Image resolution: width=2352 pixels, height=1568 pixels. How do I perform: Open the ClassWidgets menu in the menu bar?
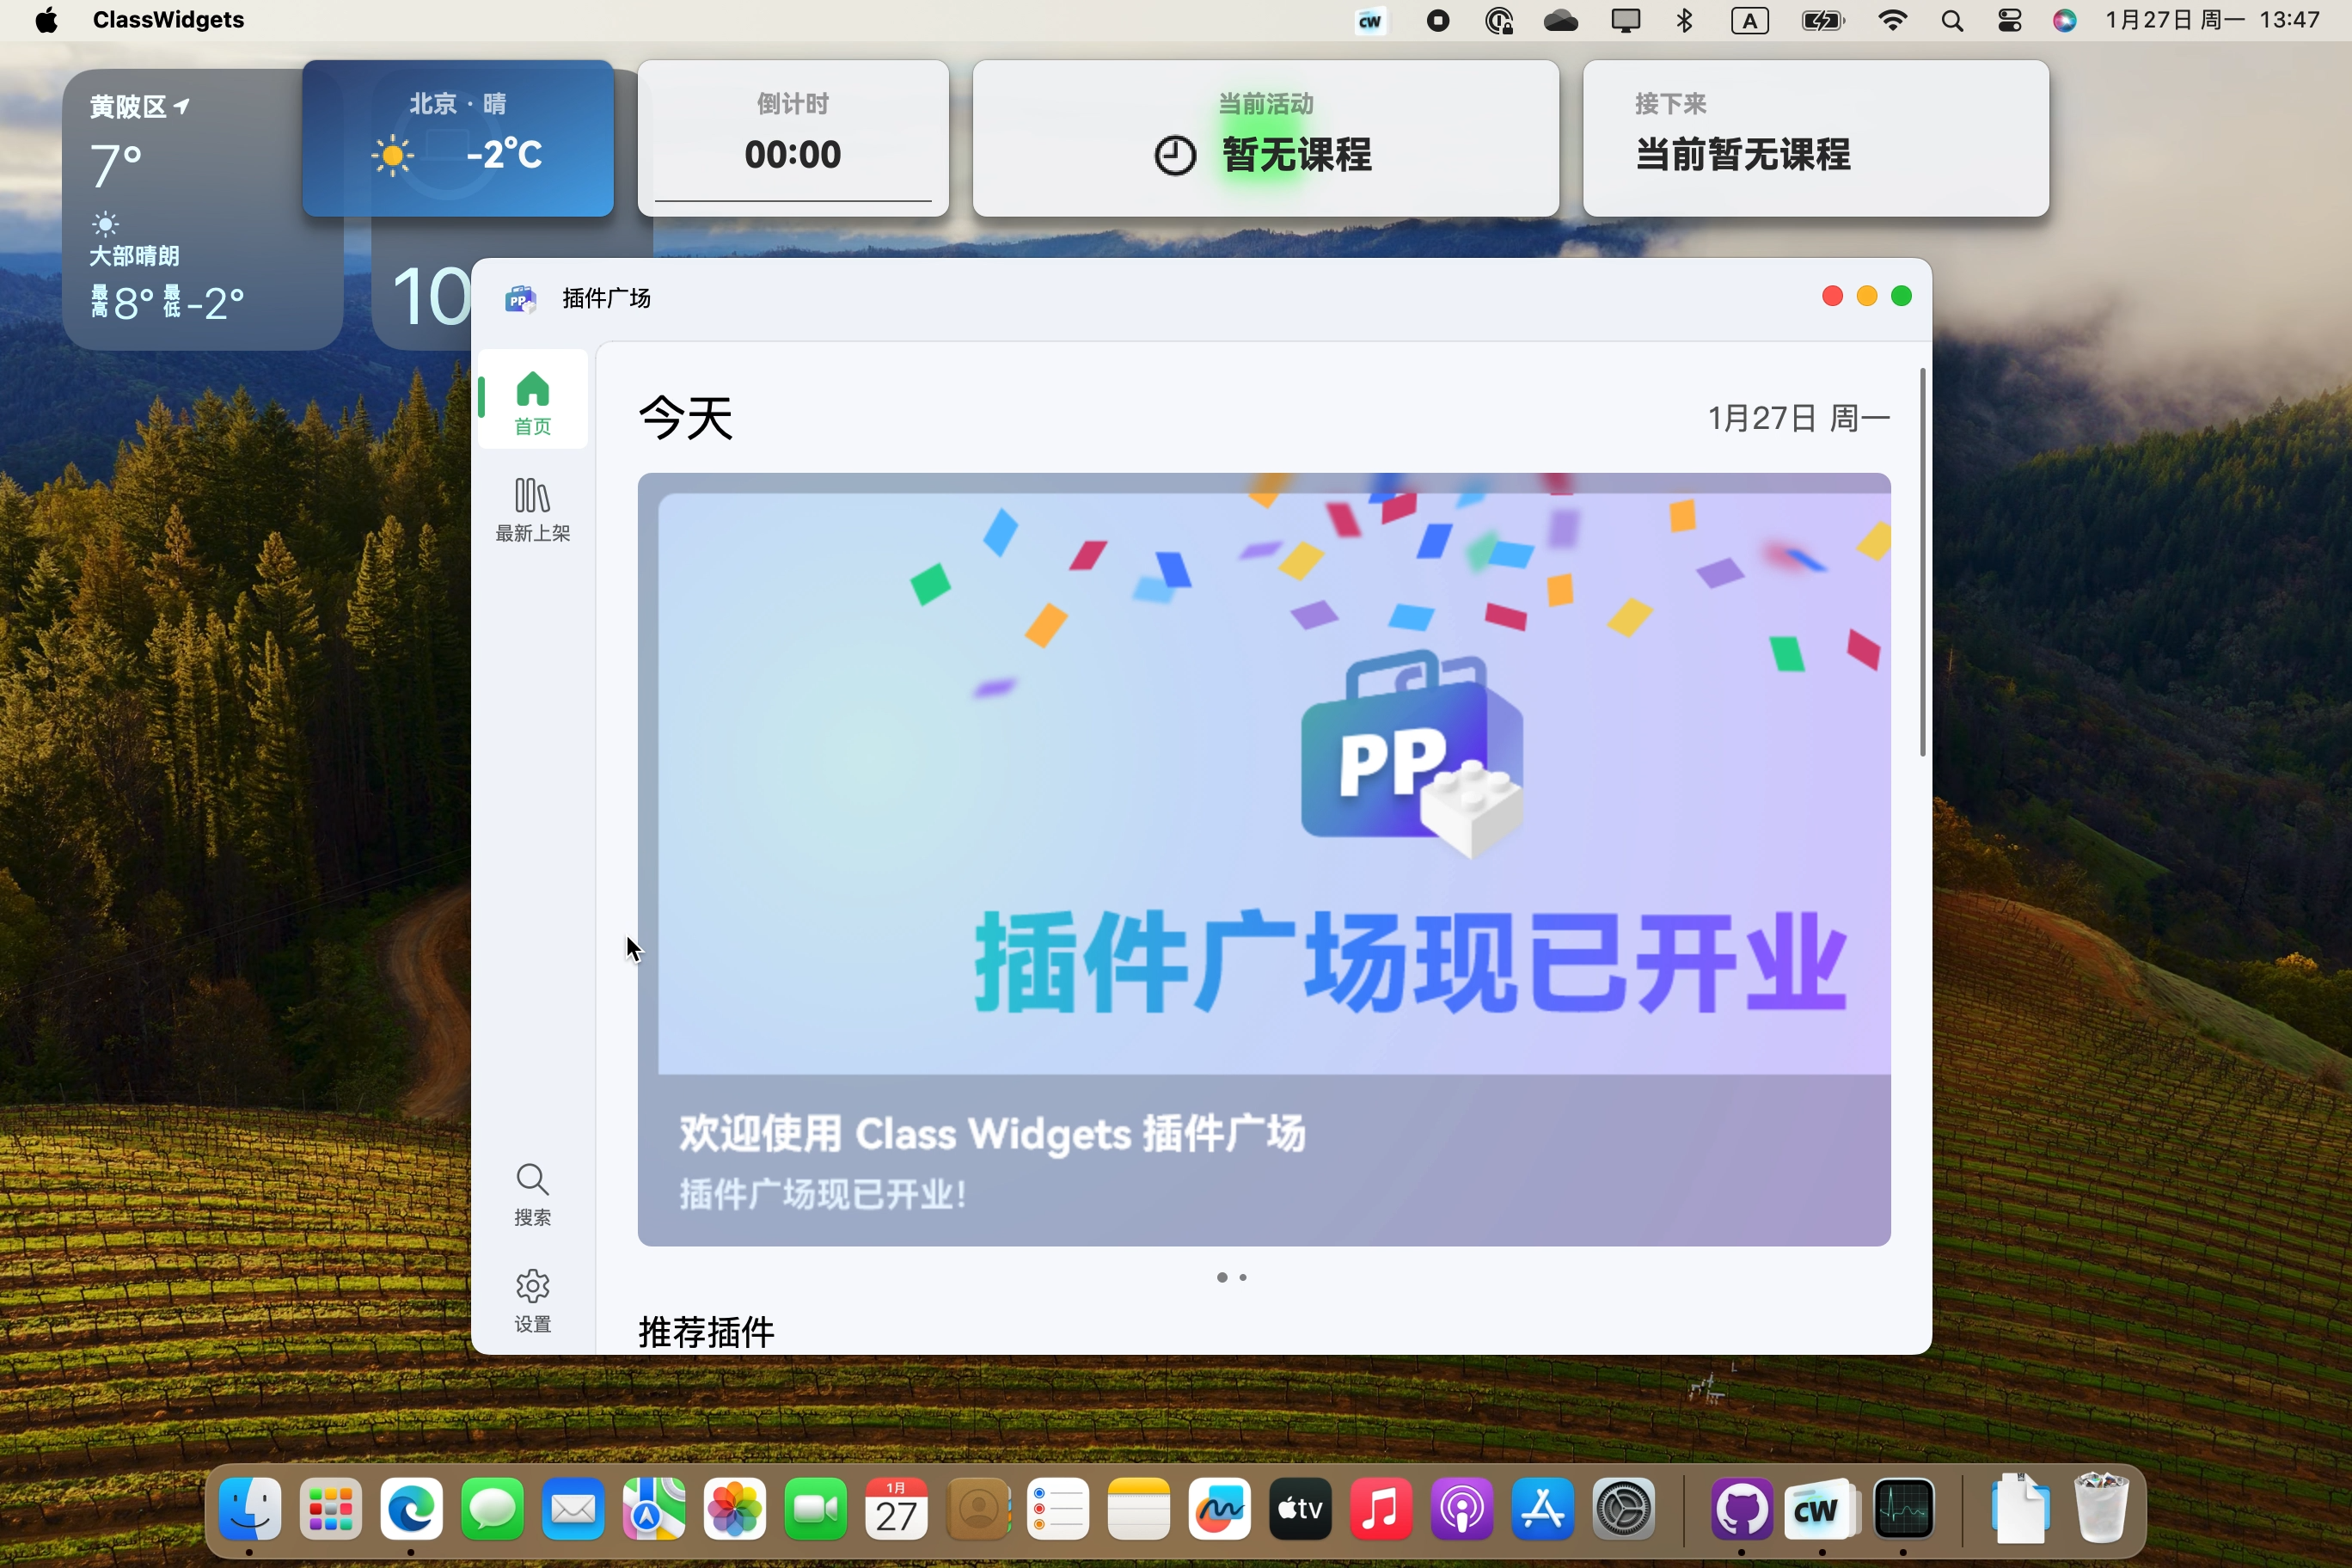pyautogui.click(x=168, y=20)
